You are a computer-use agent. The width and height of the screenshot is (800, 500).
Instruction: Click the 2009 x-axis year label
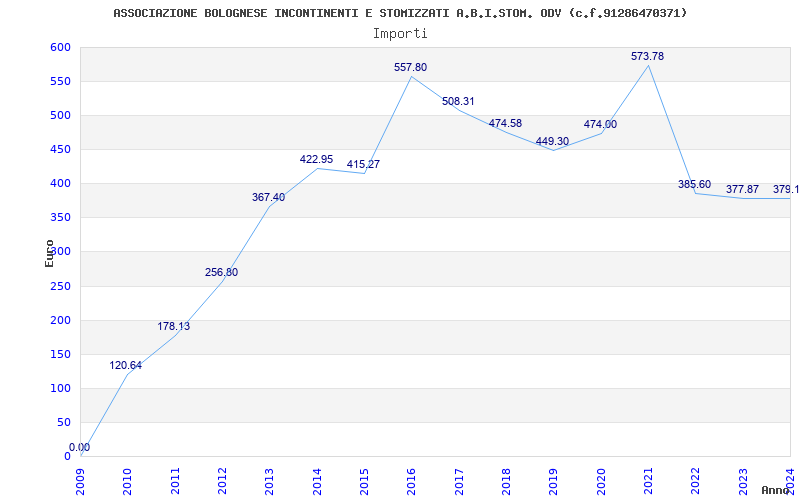tap(80, 481)
